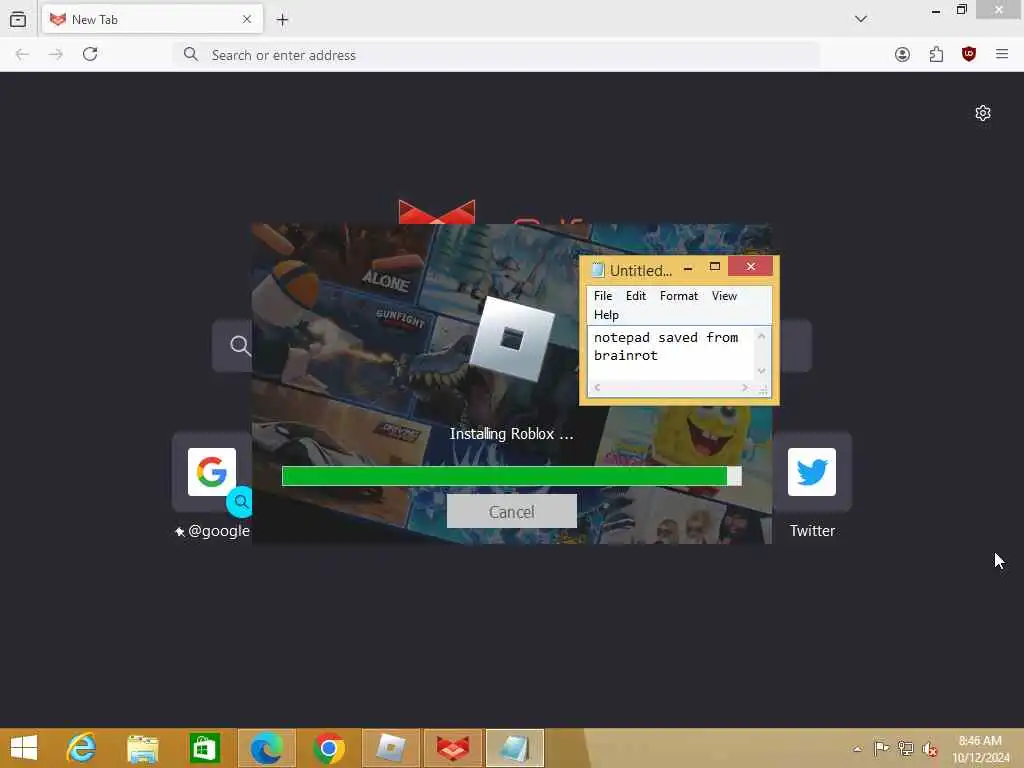The width and height of the screenshot is (1024, 768).
Task: Open the taskbar clock and date
Action: tap(980, 749)
